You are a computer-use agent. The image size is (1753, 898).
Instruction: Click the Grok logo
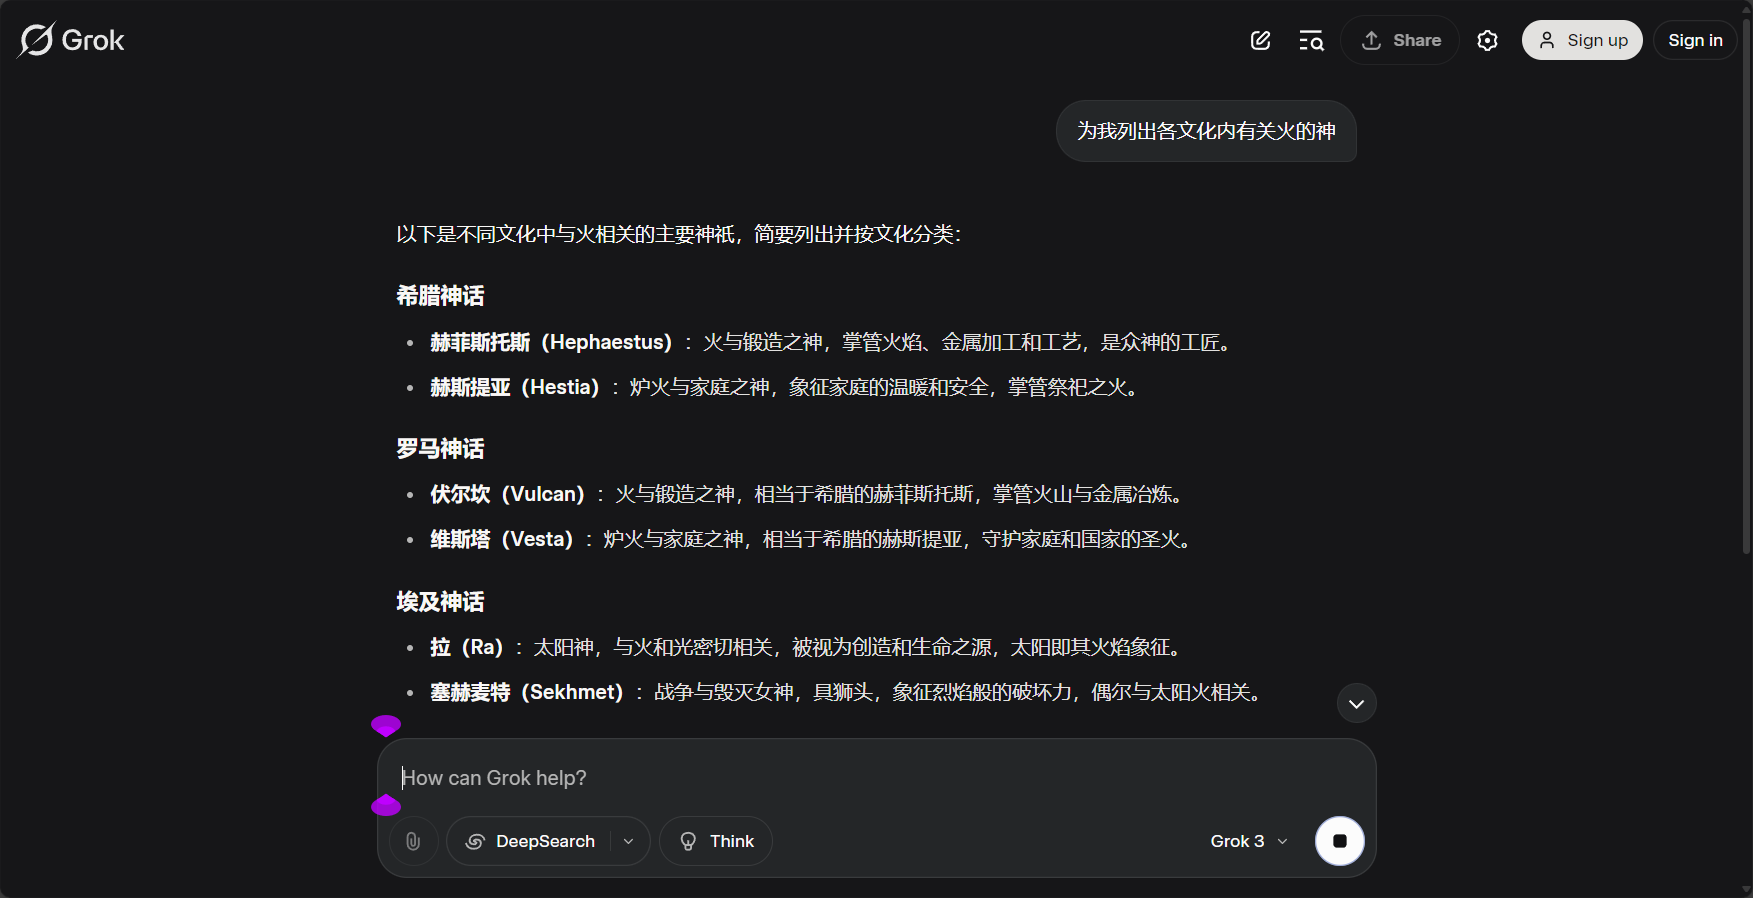point(72,40)
